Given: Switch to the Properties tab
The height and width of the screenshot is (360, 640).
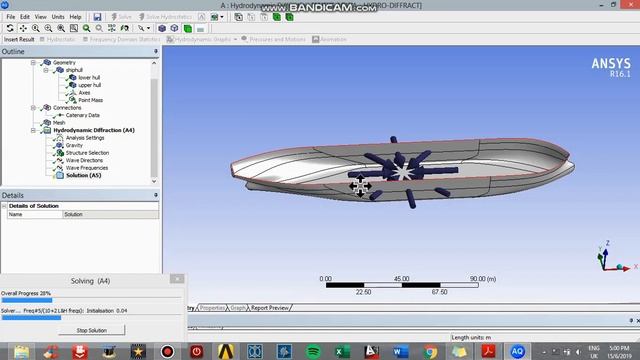Looking at the screenshot, I should point(212,308).
